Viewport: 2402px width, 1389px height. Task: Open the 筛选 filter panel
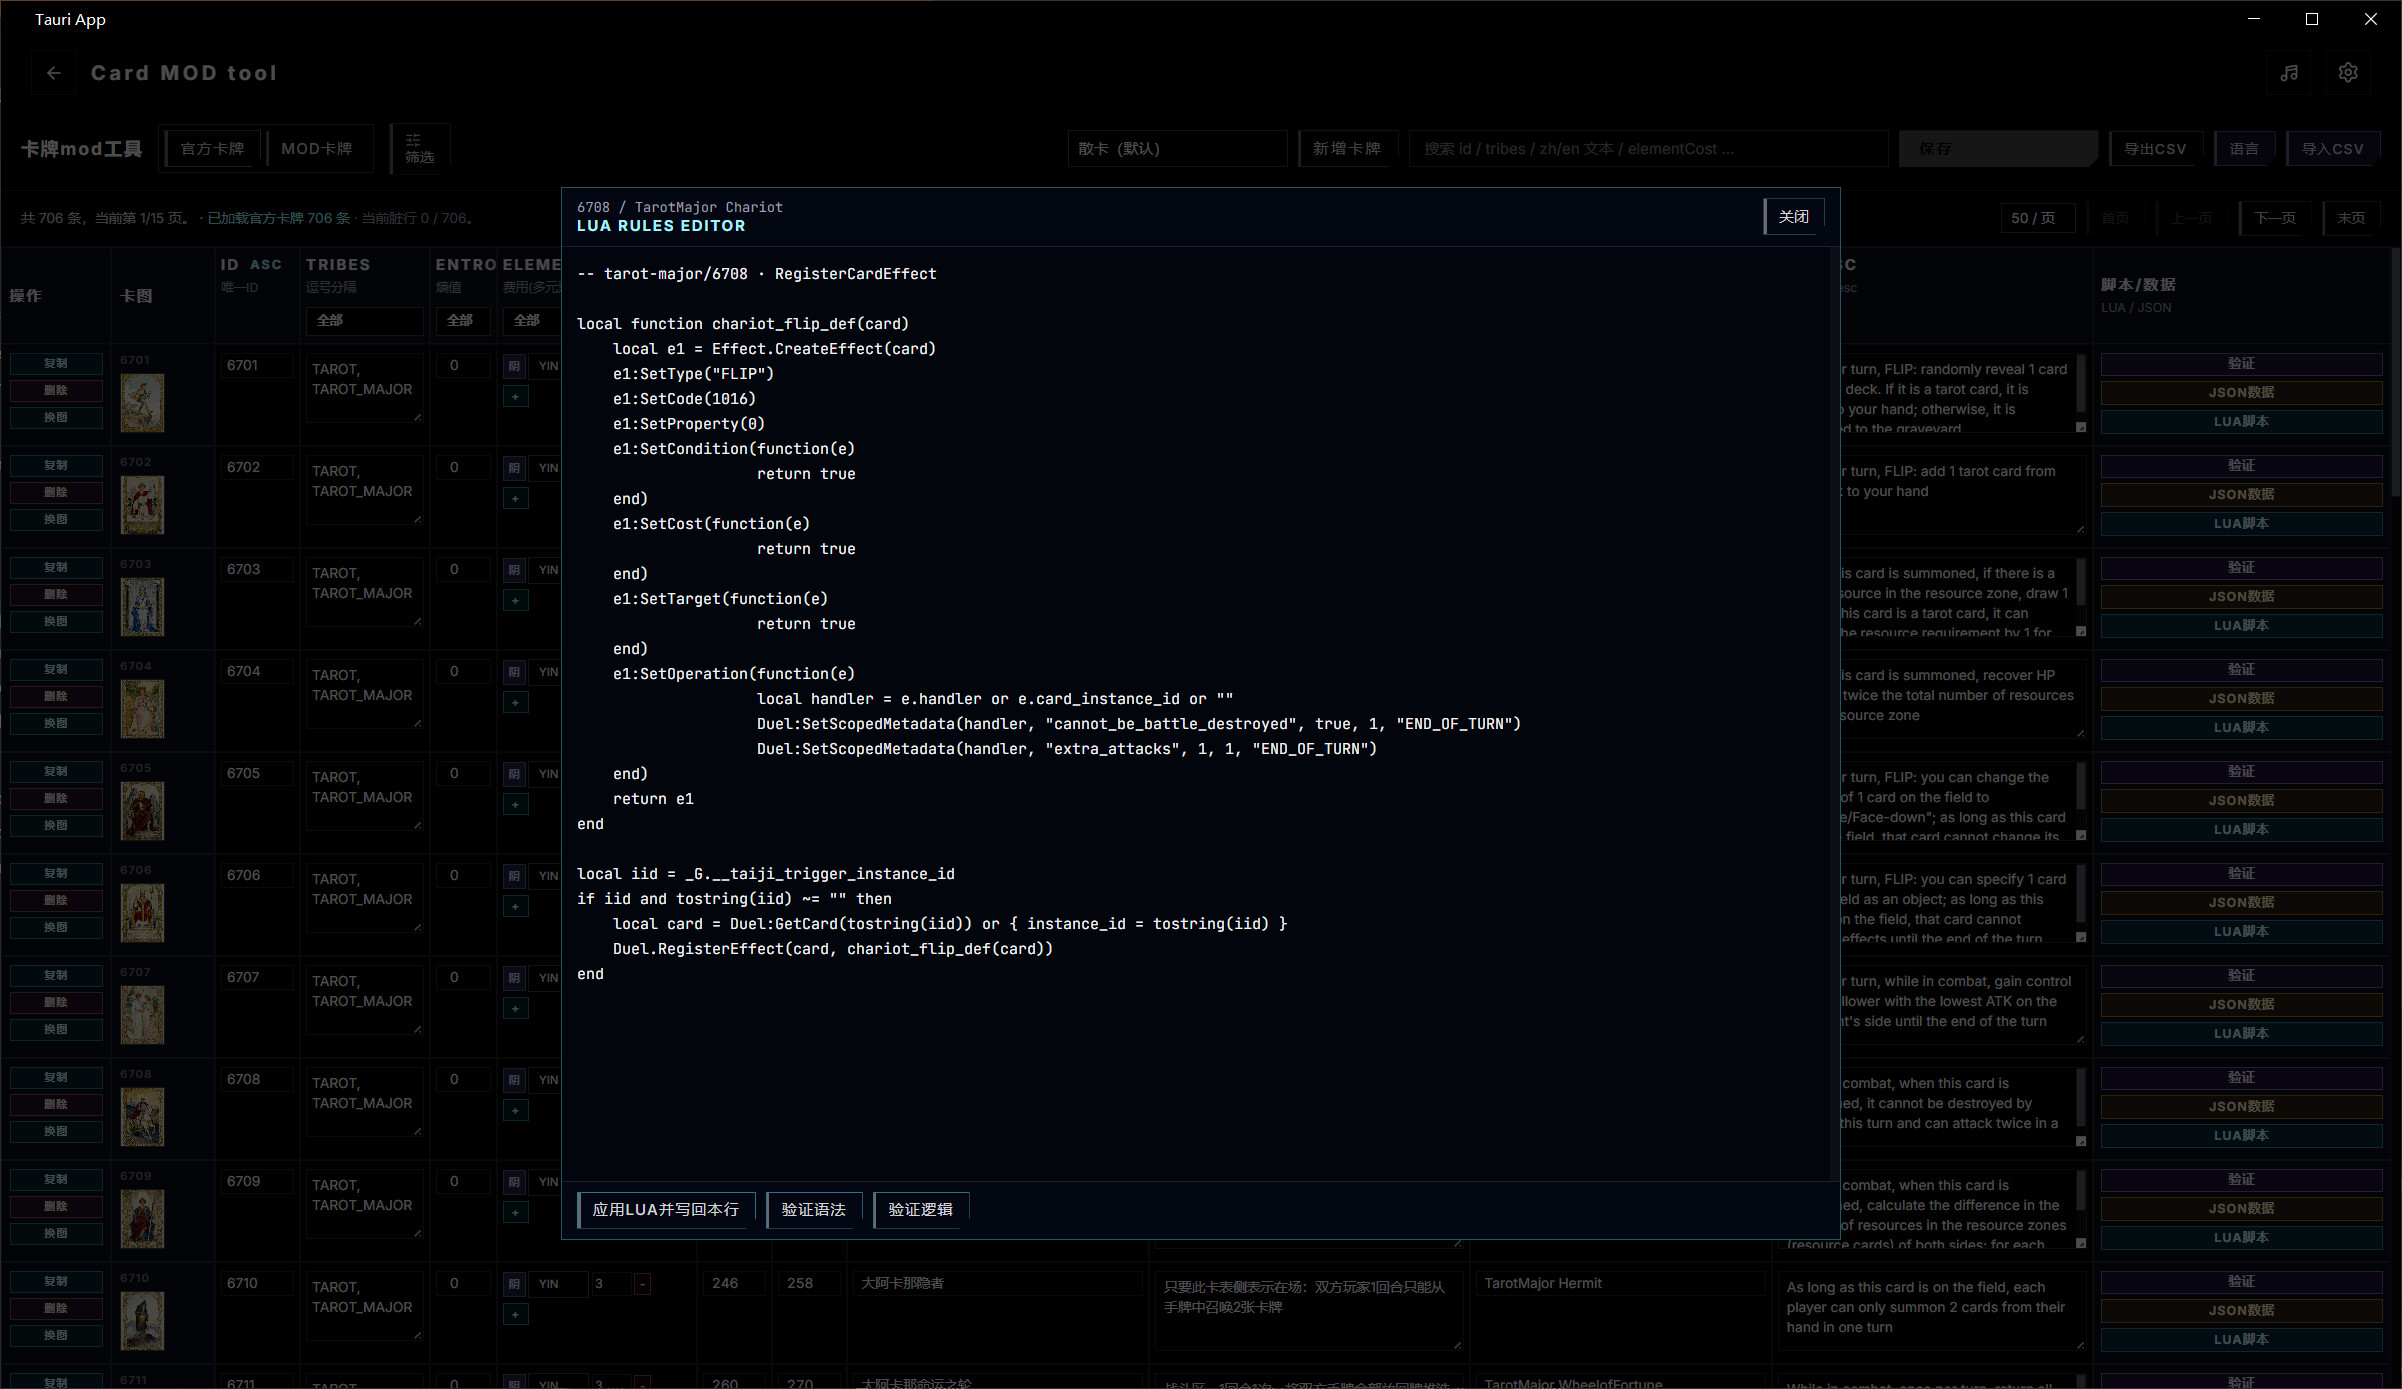point(420,149)
